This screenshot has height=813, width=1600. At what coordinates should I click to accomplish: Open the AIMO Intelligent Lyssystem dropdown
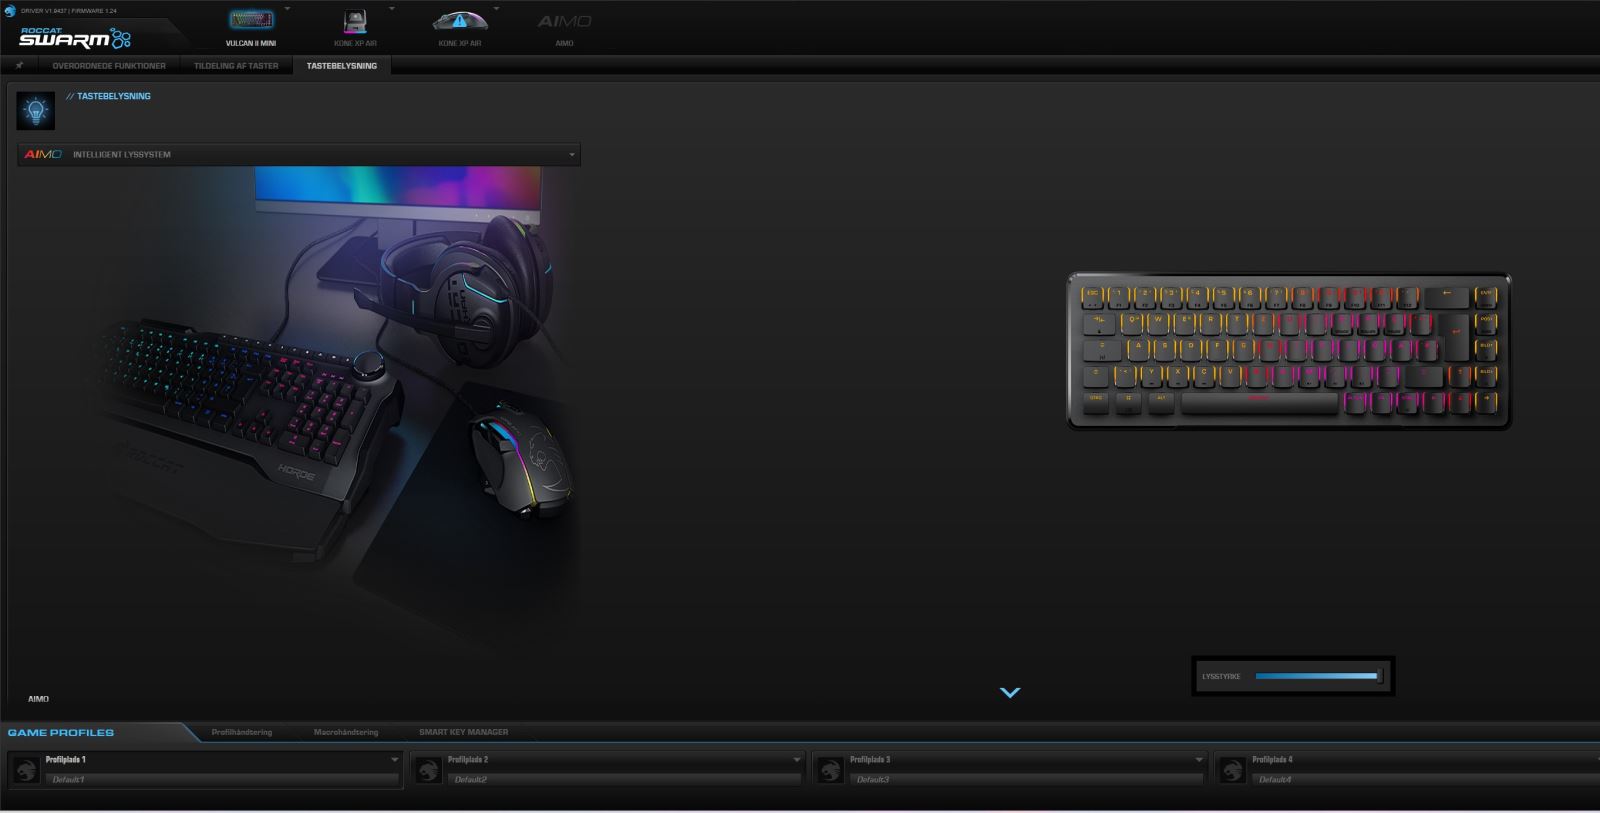click(x=299, y=154)
